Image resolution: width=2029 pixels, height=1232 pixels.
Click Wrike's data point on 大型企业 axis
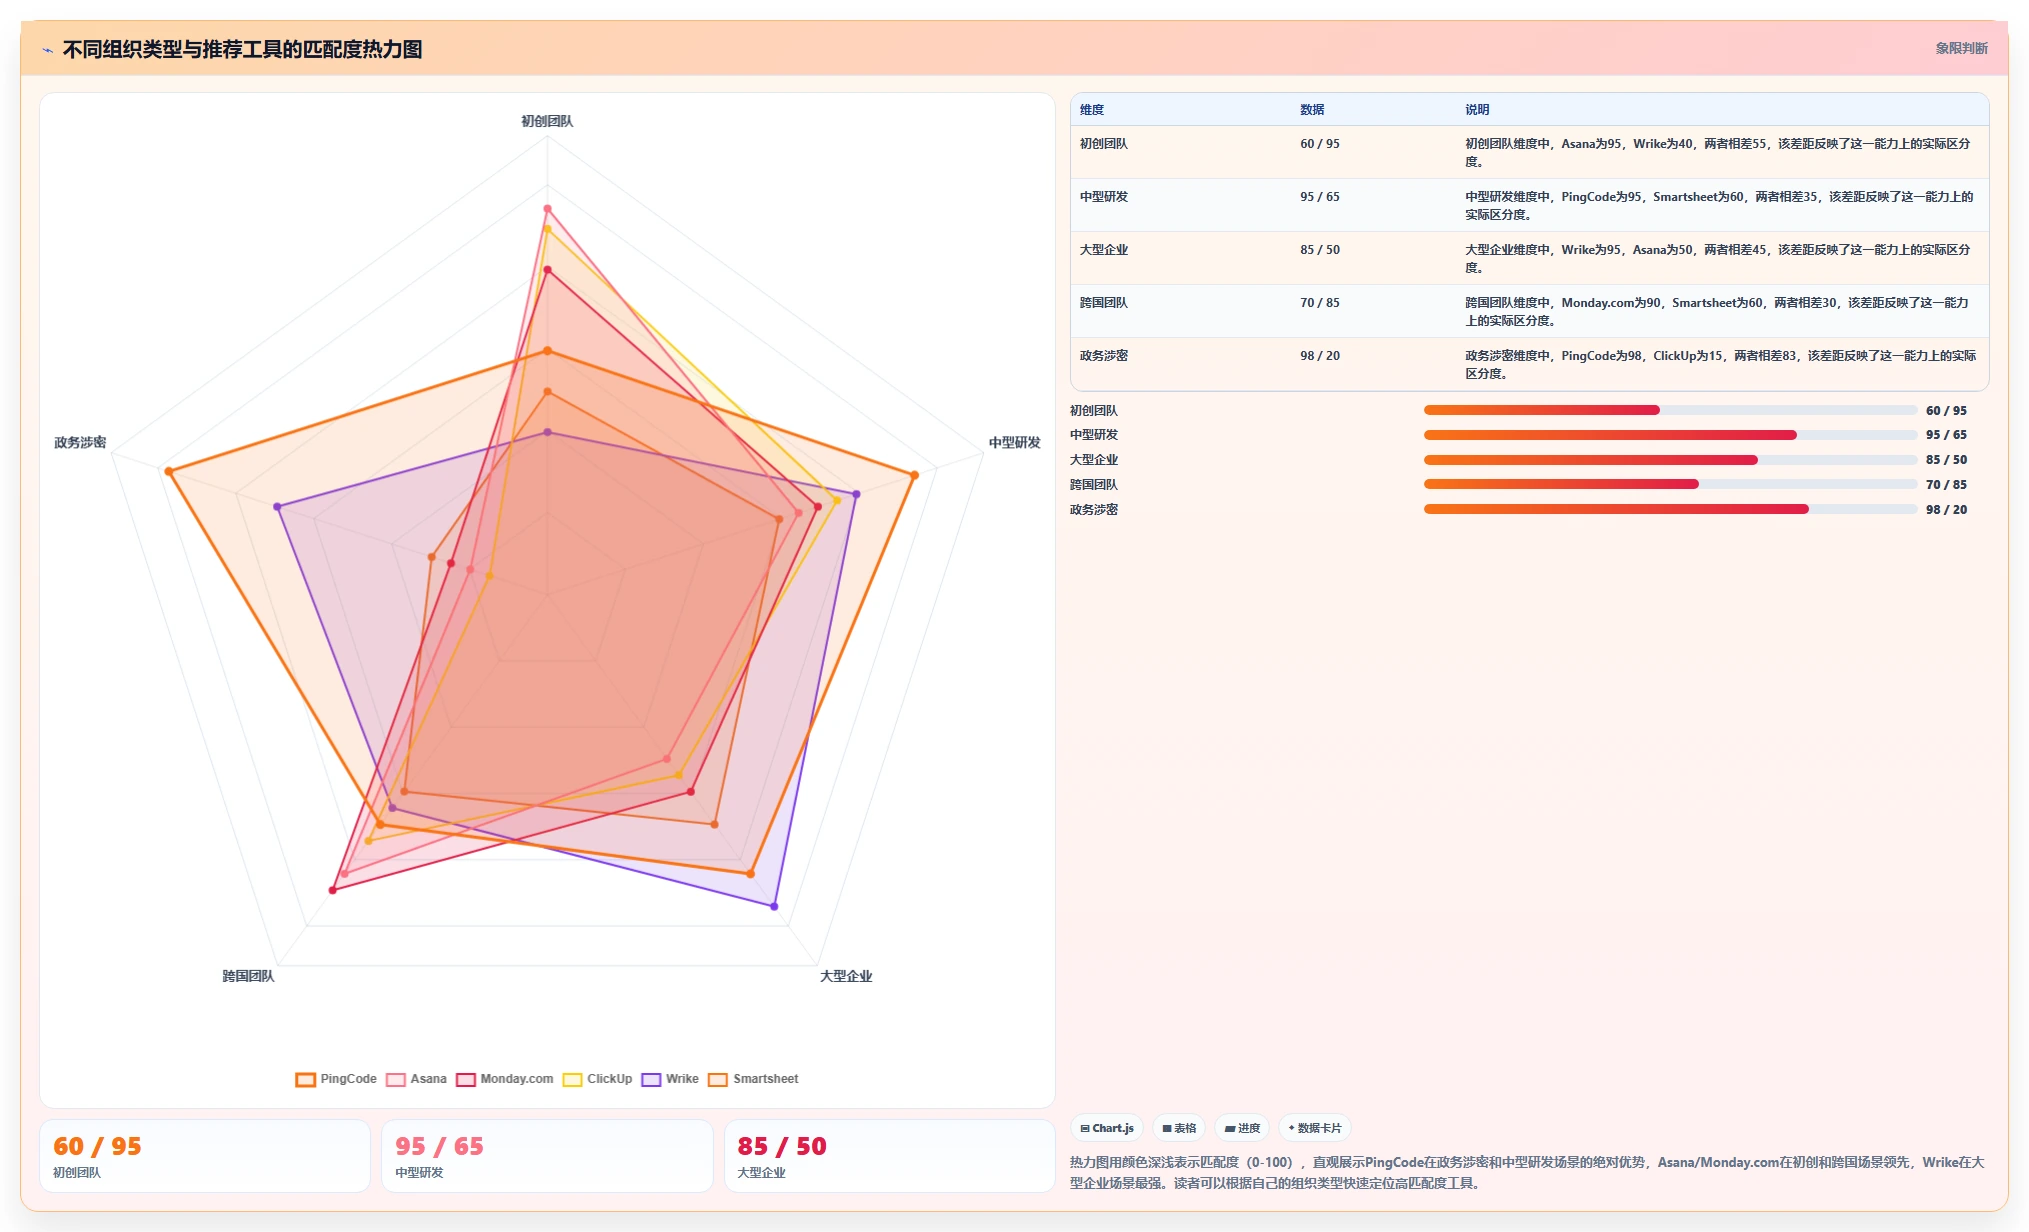[x=774, y=907]
